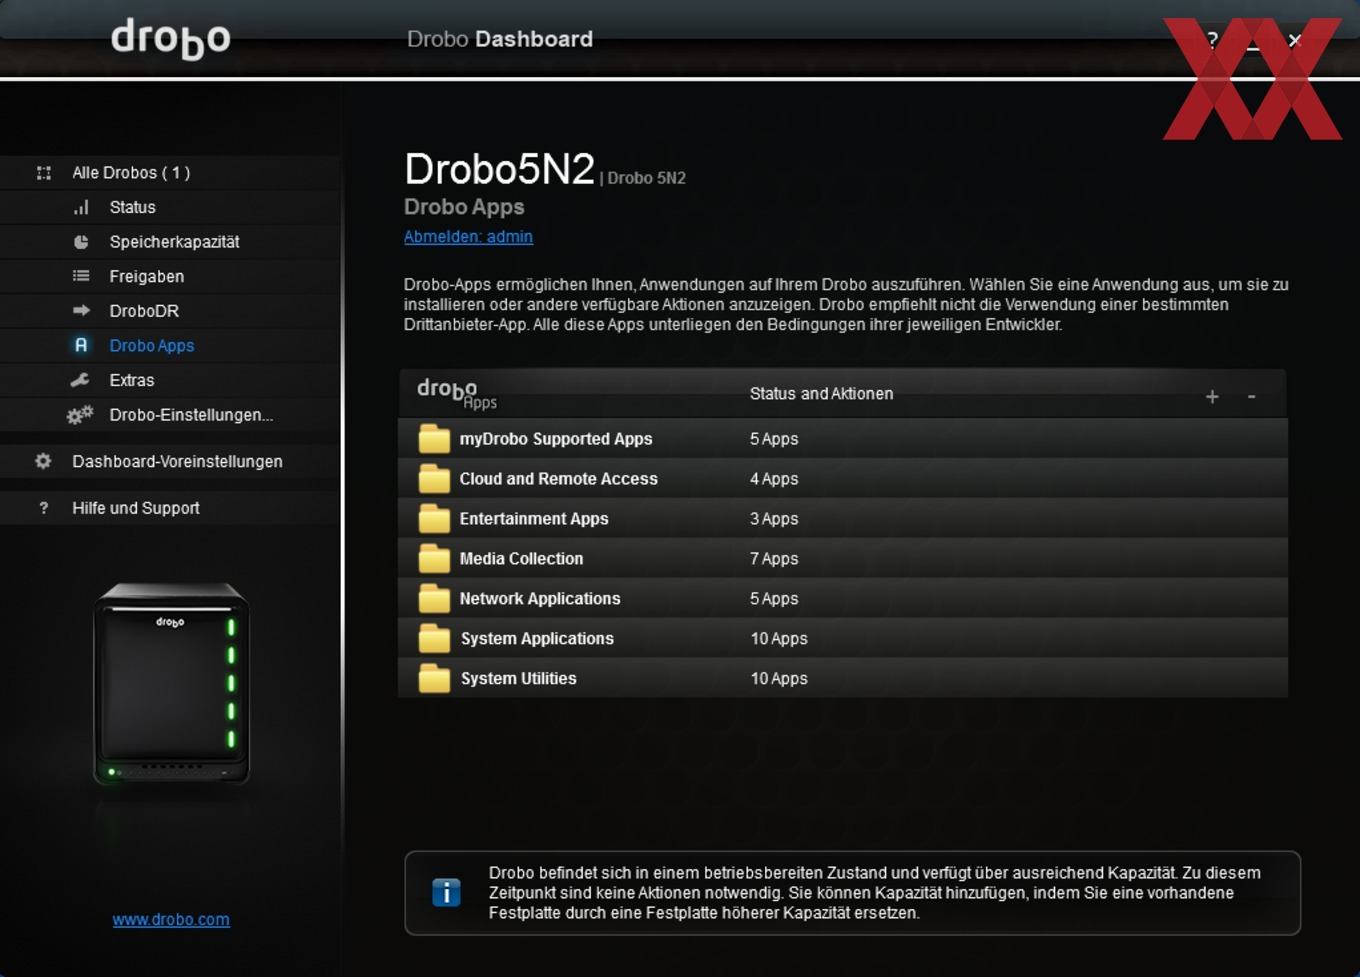The height and width of the screenshot is (977, 1360).
Task: Expand the Entertainment Apps category
Action: coord(843,519)
